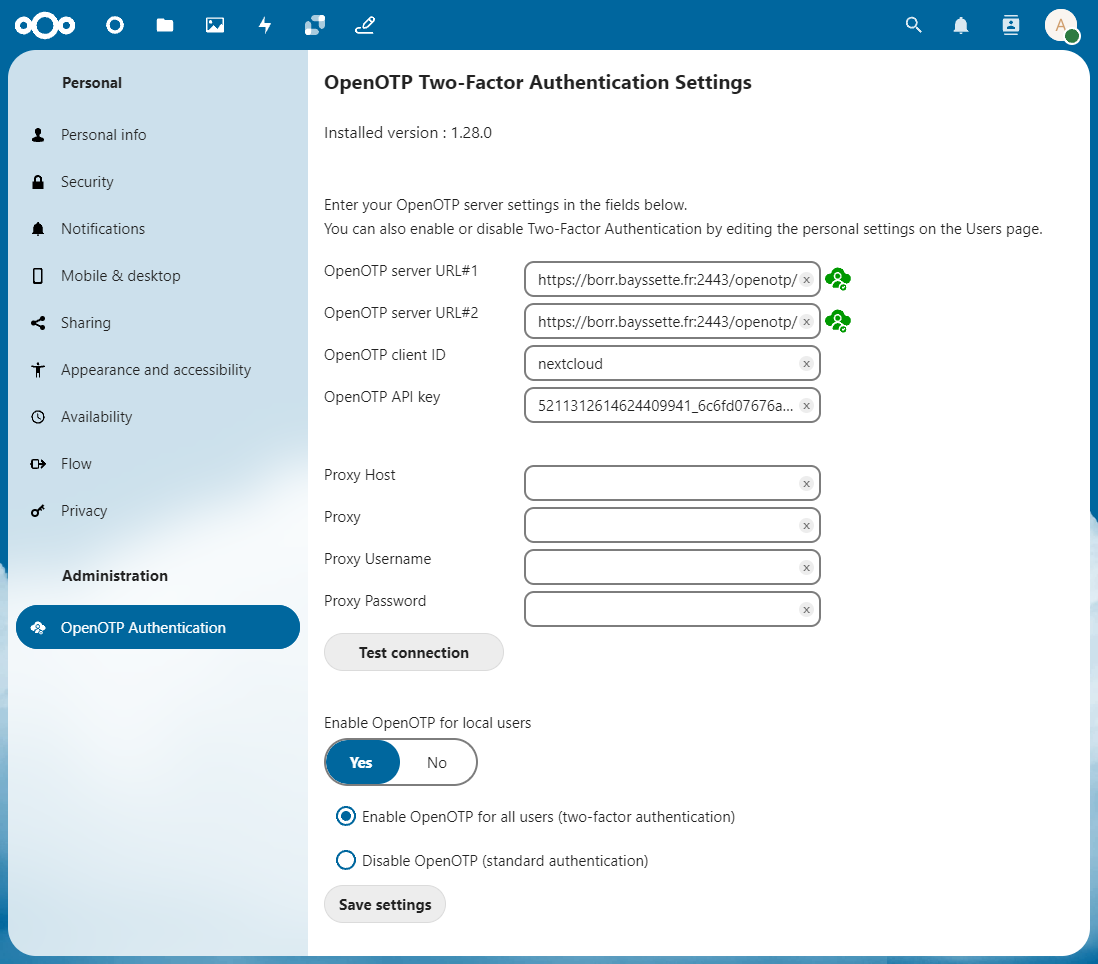Focus the OpenOTP client ID input
Image resolution: width=1098 pixels, height=964 pixels.
click(x=672, y=363)
